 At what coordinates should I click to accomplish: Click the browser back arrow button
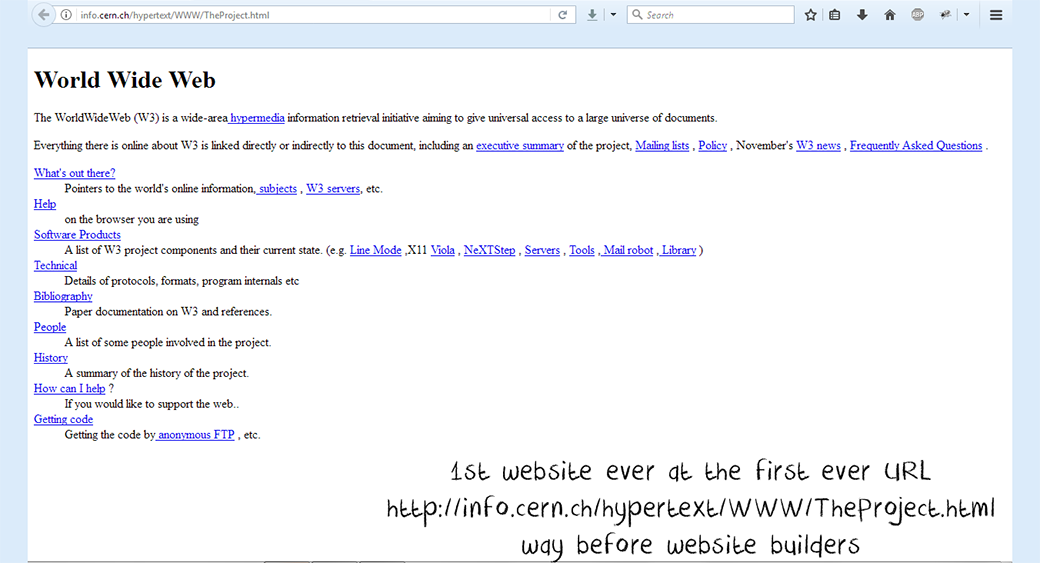(x=44, y=15)
